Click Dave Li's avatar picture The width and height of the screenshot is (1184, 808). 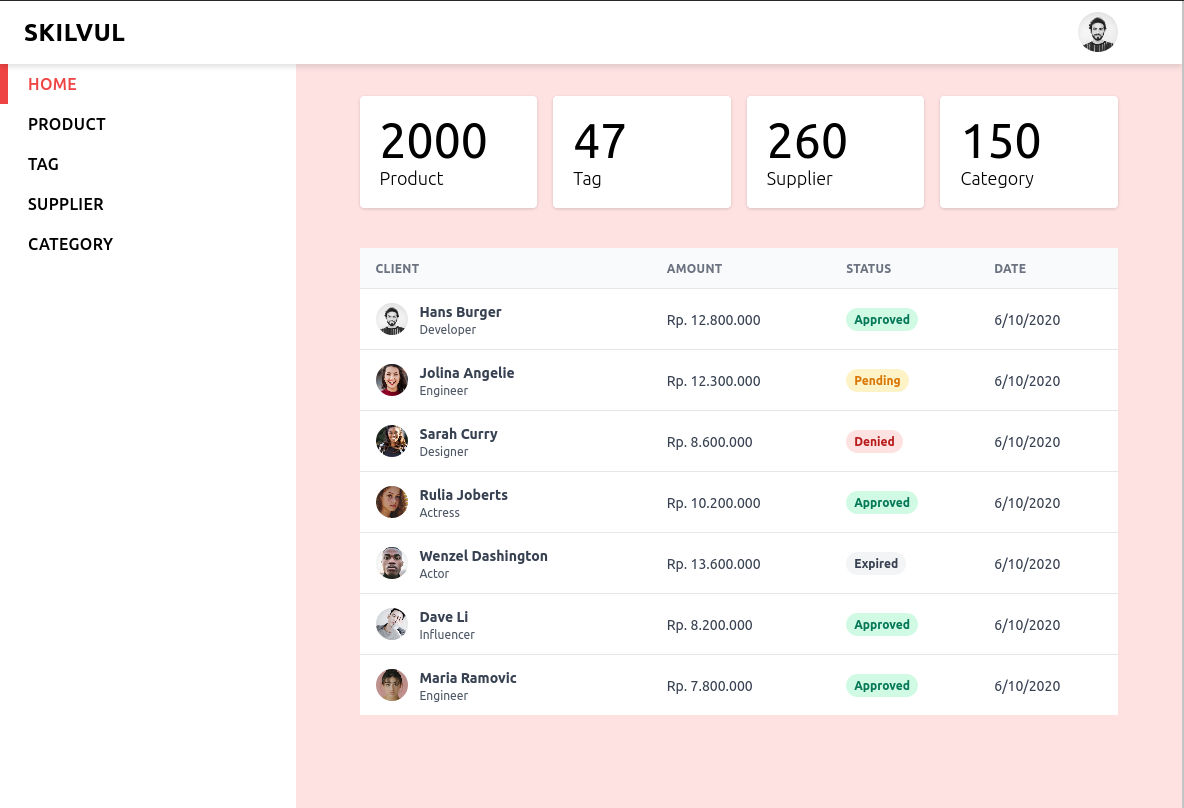click(x=392, y=625)
